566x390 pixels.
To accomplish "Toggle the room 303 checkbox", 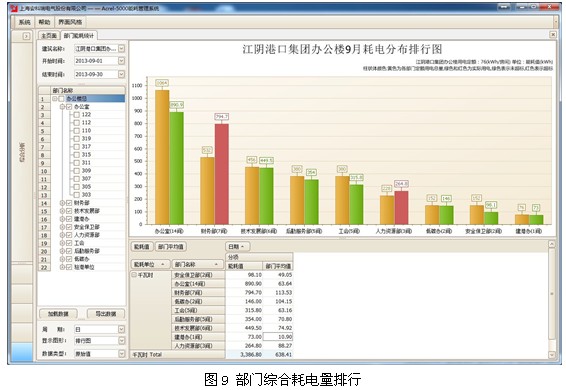I will [77, 195].
